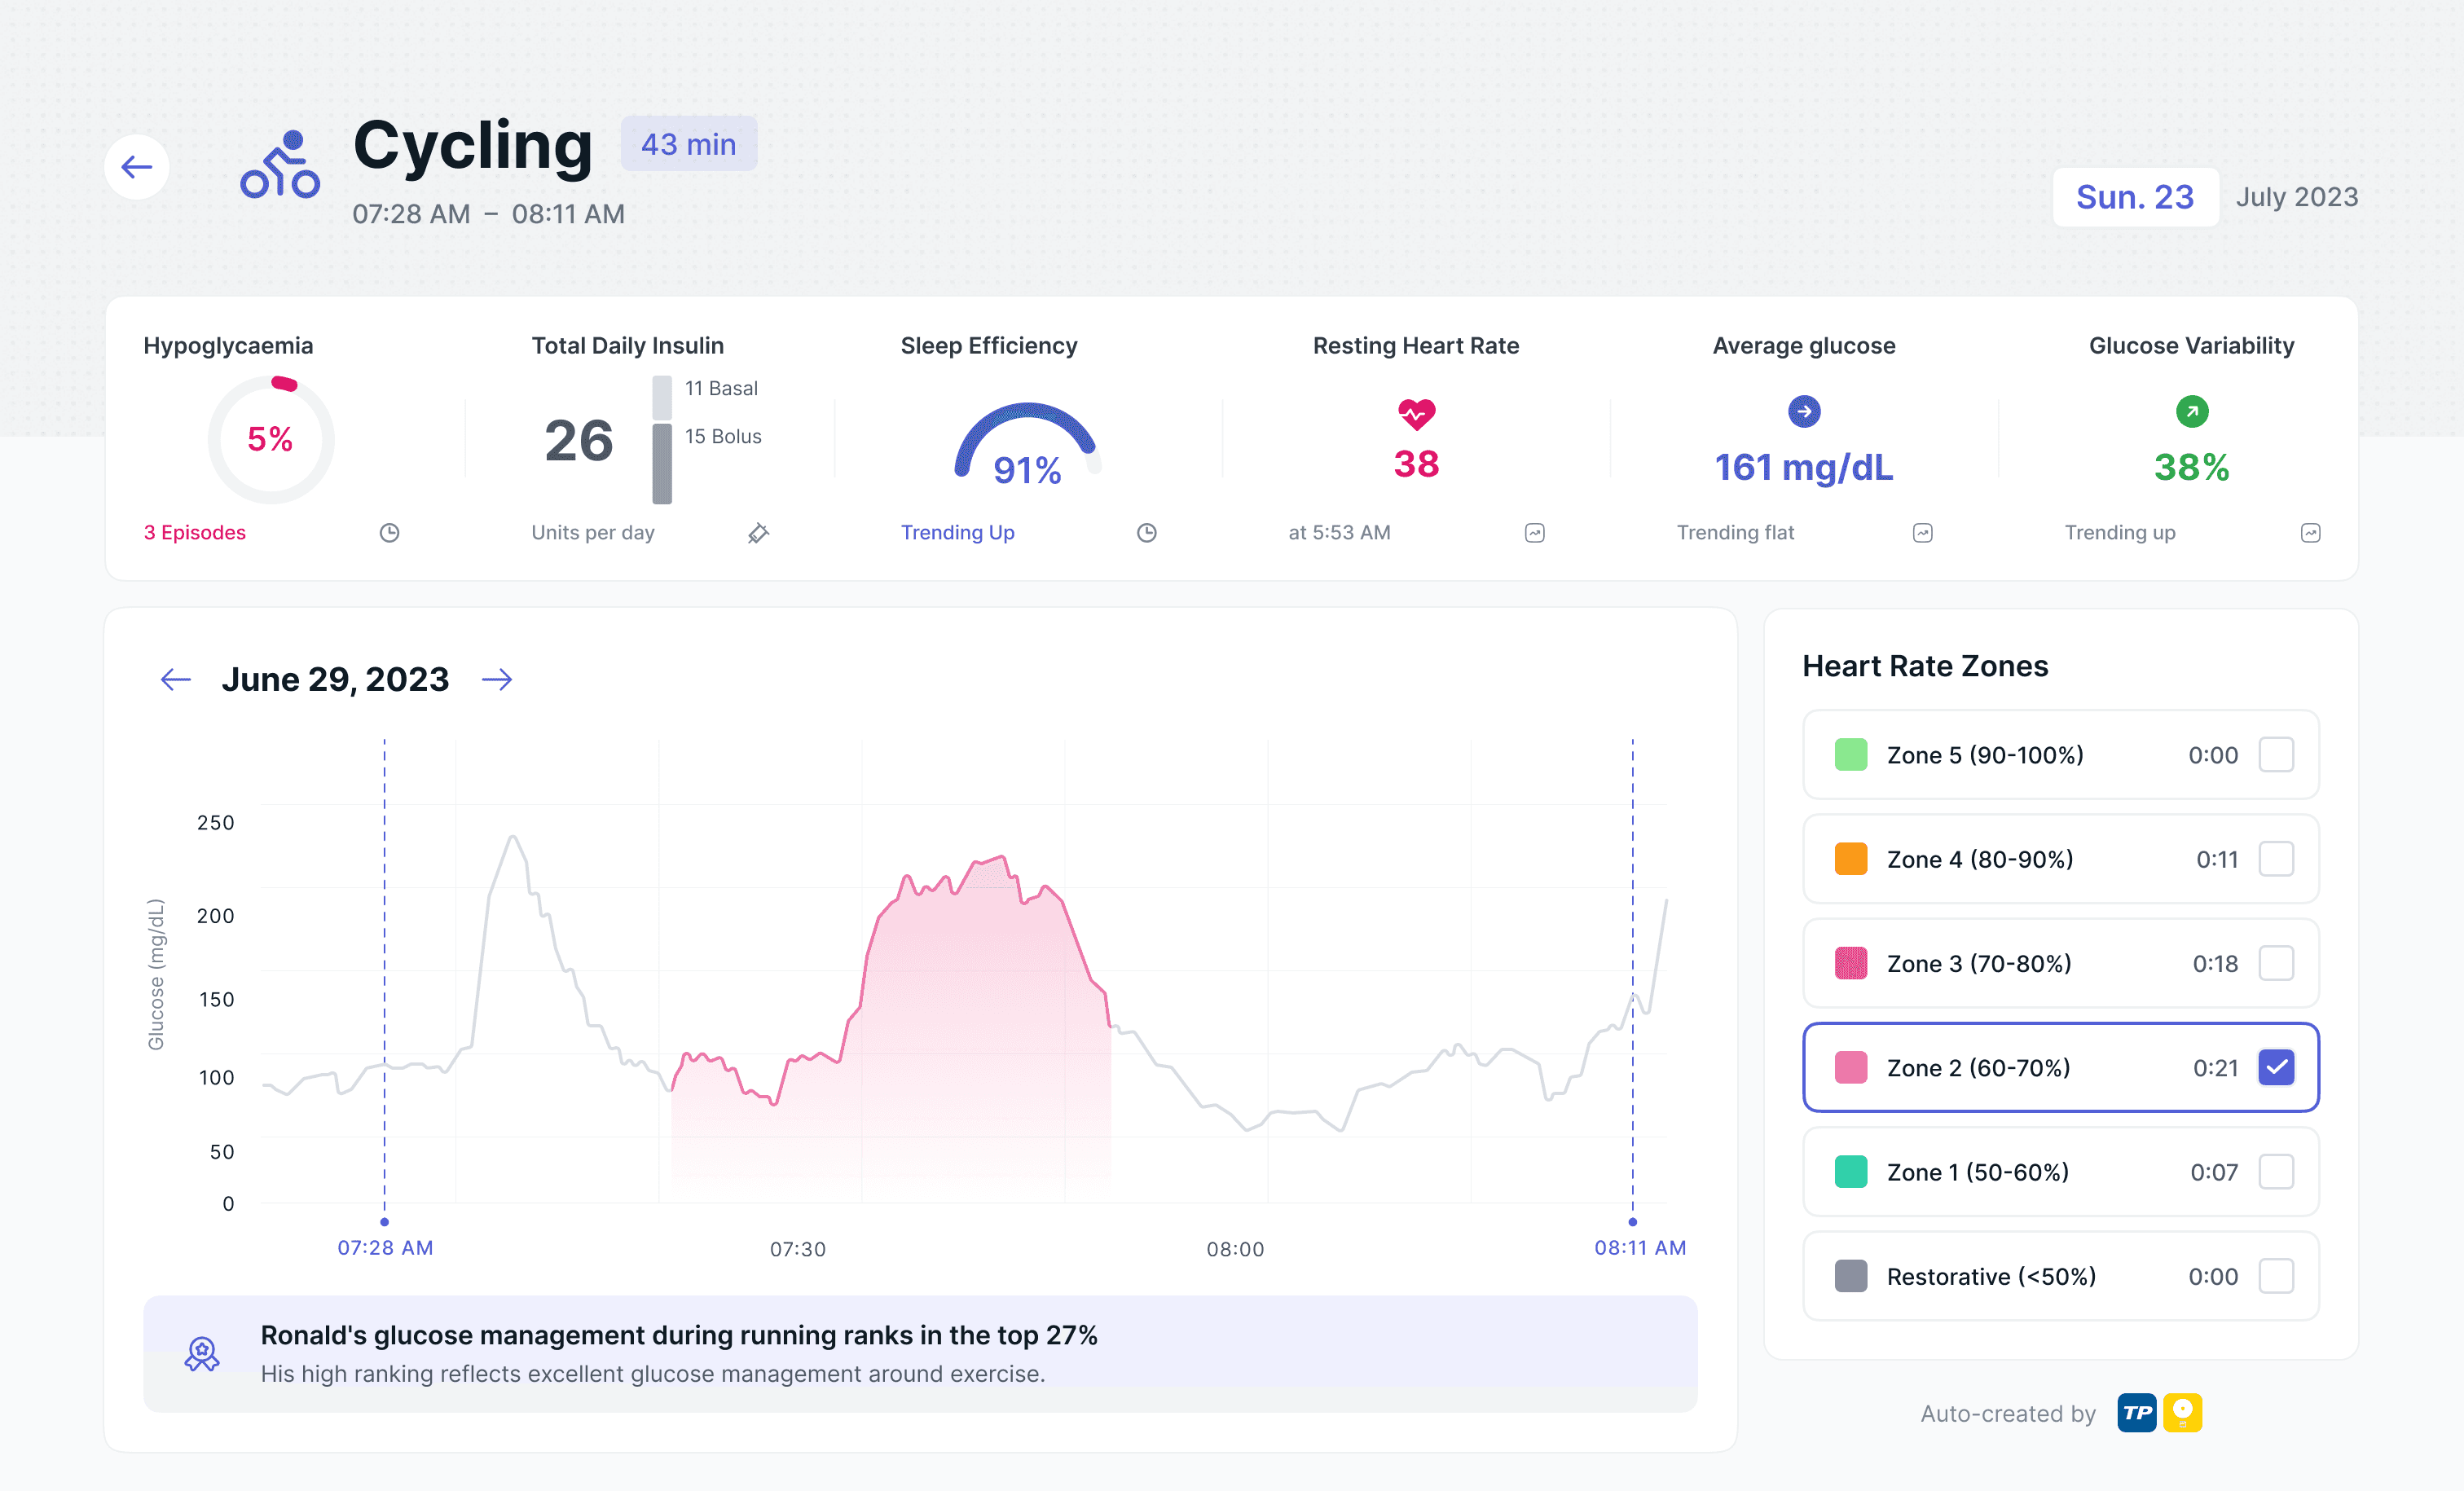Viewport: 2464px width, 1491px height.
Task: Click the trend icon beside Glucose Variability
Action: pyautogui.click(x=2310, y=533)
